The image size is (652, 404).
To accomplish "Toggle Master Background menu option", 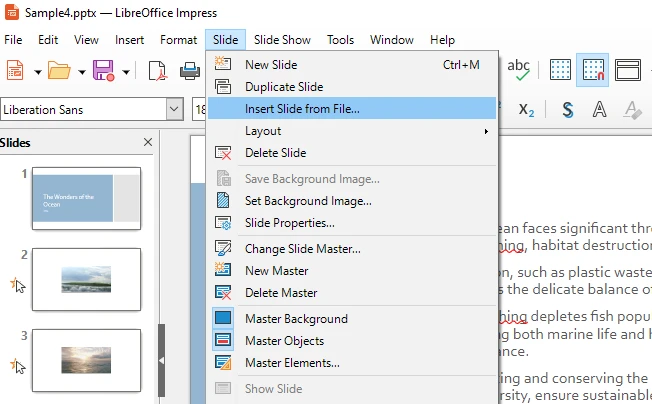I will click(352, 319).
